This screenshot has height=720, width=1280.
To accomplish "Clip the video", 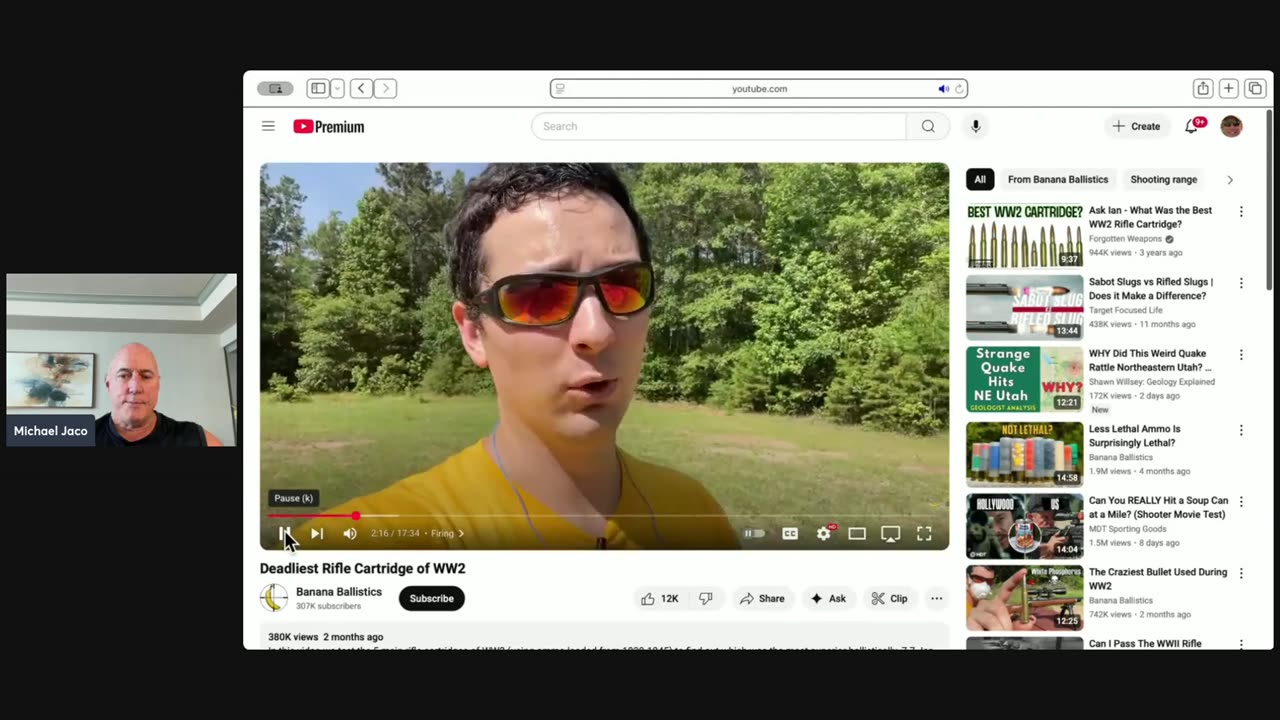I will (x=889, y=599).
